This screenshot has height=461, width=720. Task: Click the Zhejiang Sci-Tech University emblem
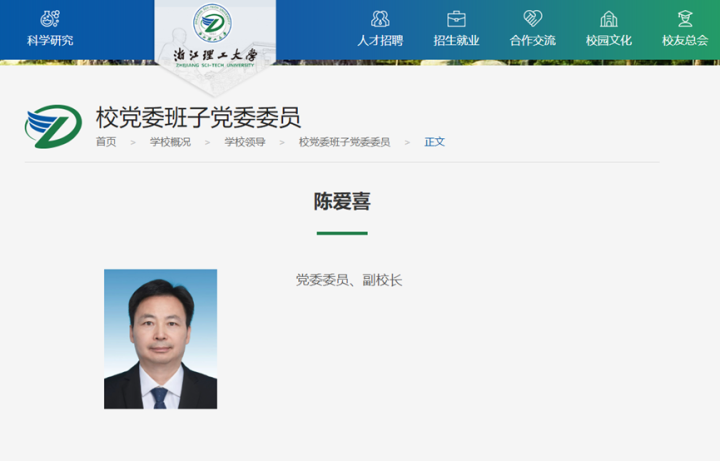click(212, 21)
